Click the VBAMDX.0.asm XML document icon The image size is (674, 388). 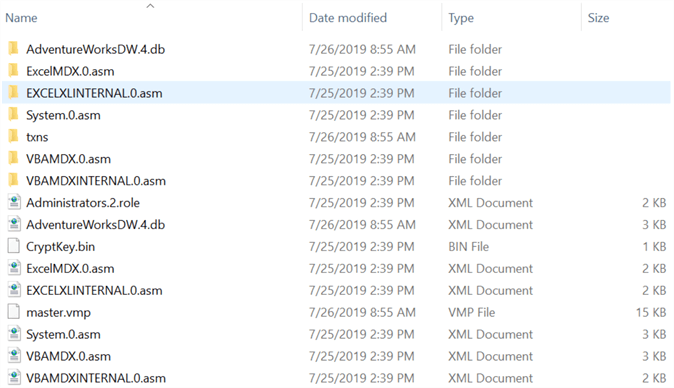pos(14,355)
